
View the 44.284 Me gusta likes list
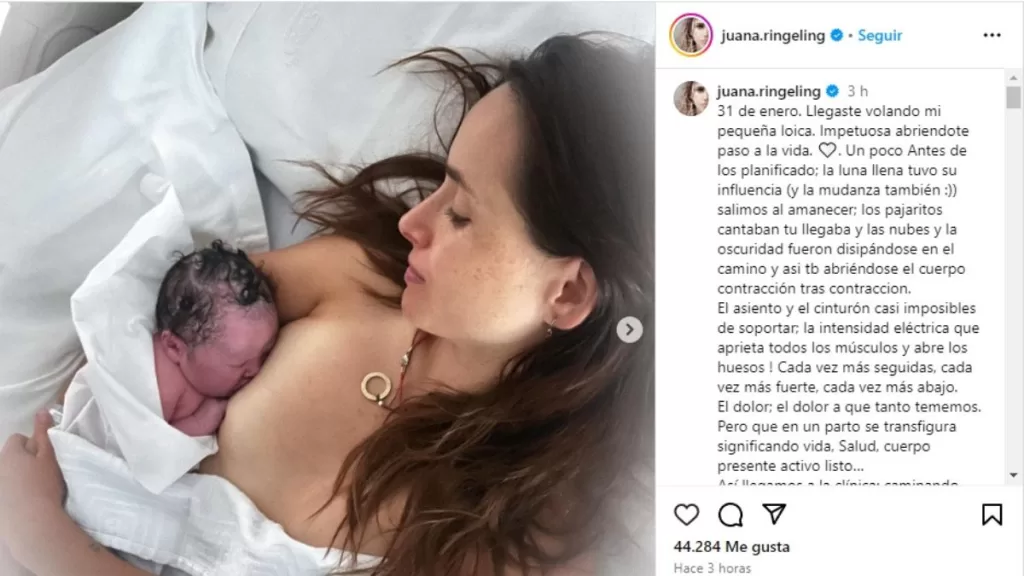pos(731,547)
